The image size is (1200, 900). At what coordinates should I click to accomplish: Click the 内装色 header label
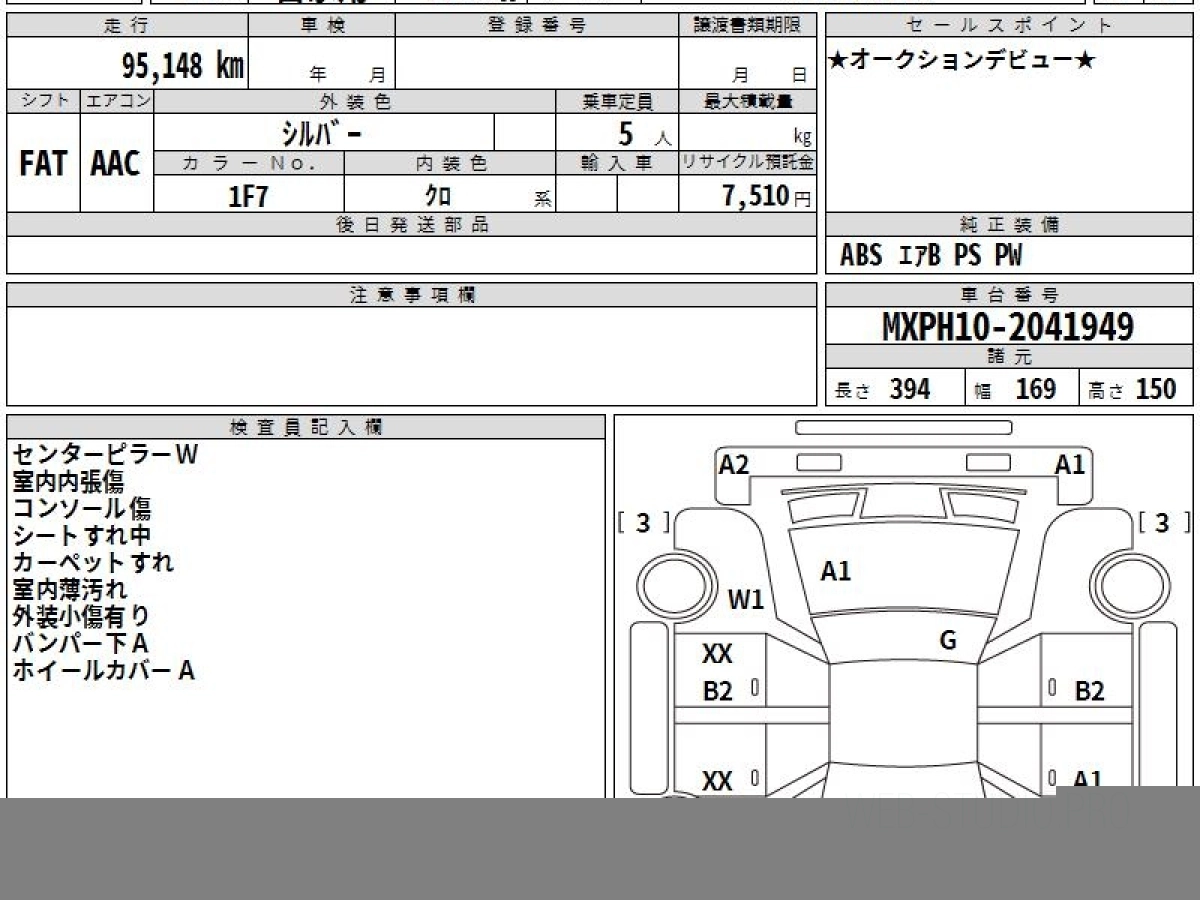tap(451, 163)
